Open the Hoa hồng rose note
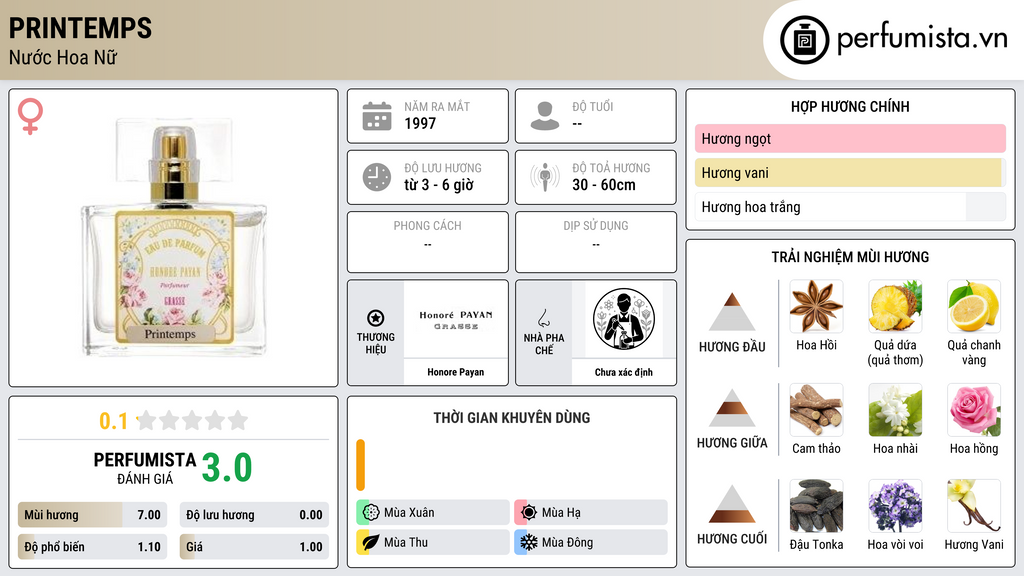Viewport: 1024px width, 576px height. 974,409
